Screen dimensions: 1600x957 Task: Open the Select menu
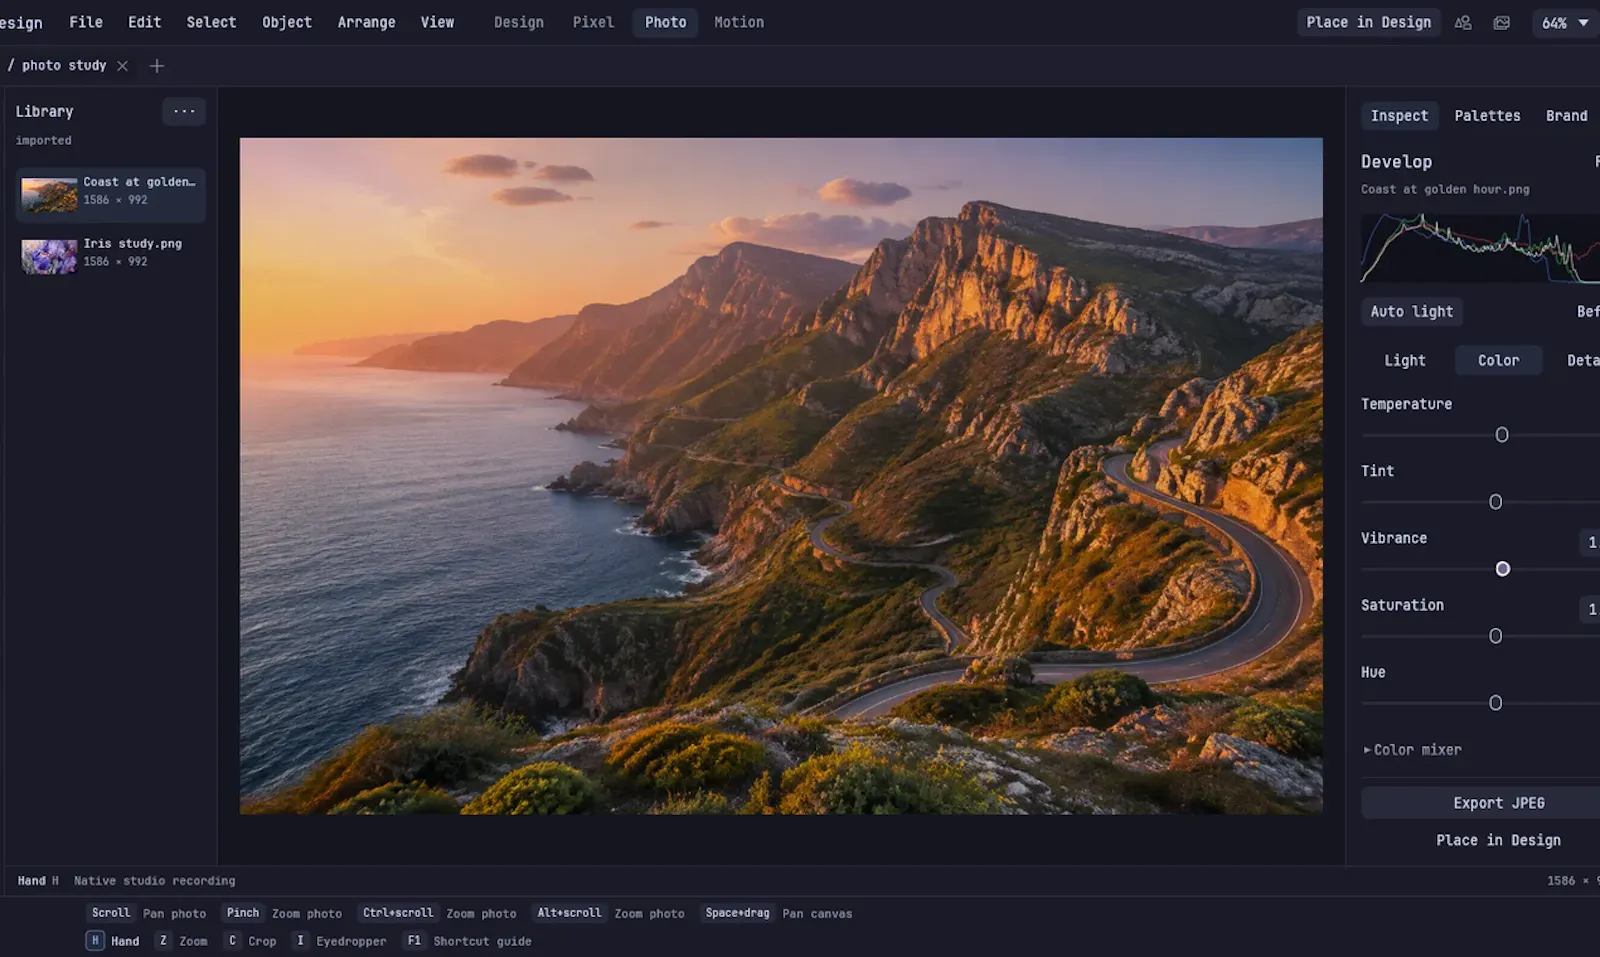tap(211, 22)
